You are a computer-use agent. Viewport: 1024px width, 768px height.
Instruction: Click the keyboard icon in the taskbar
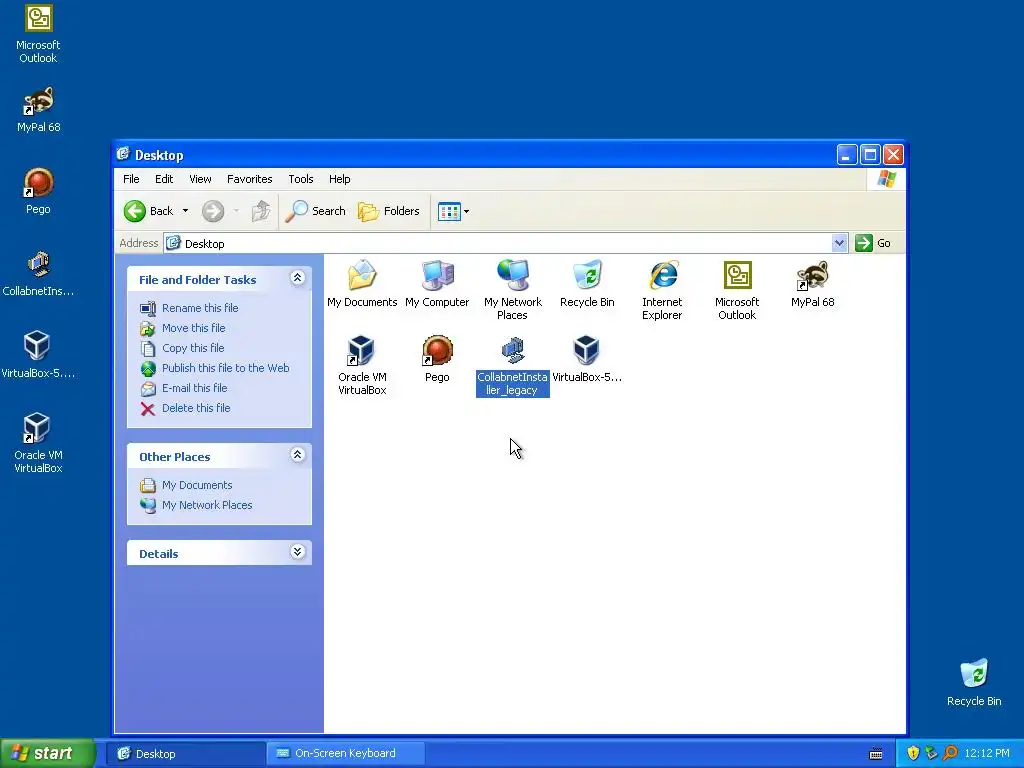pyautogui.click(x=876, y=754)
